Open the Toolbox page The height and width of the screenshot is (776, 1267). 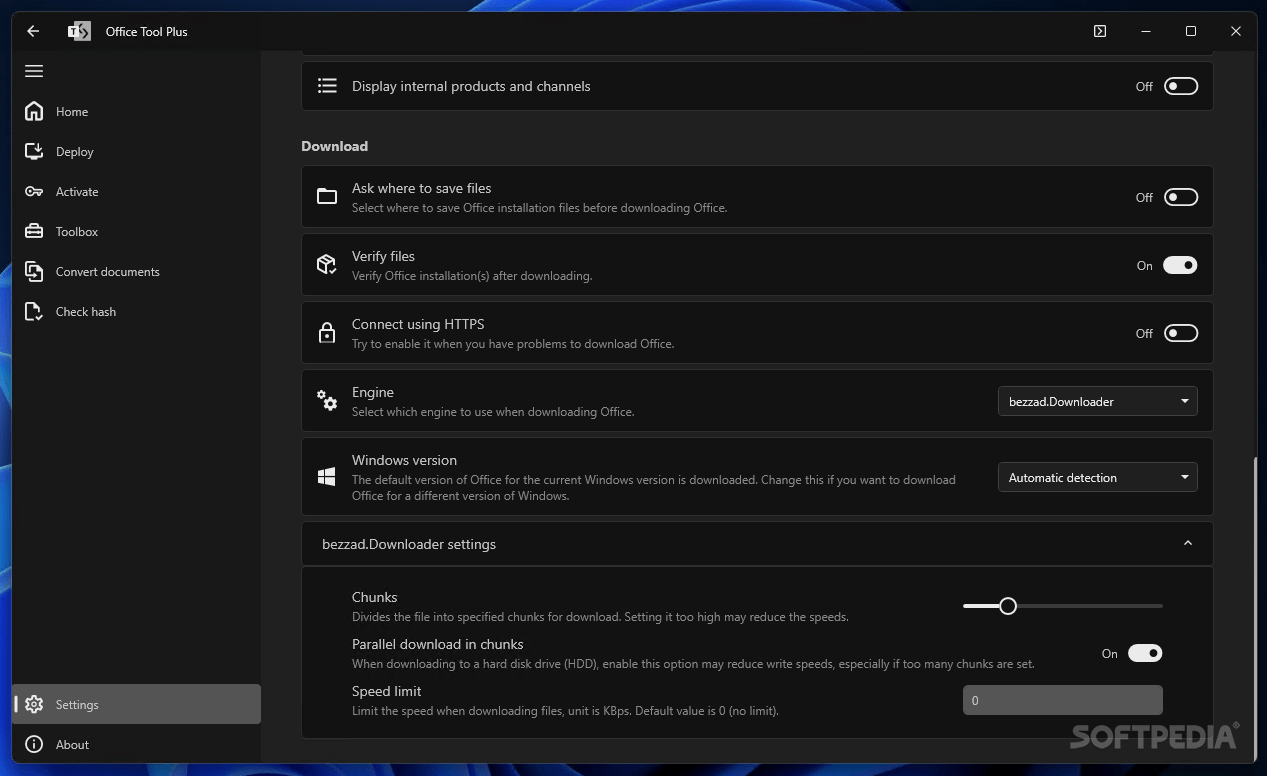pyautogui.click(x=137, y=231)
